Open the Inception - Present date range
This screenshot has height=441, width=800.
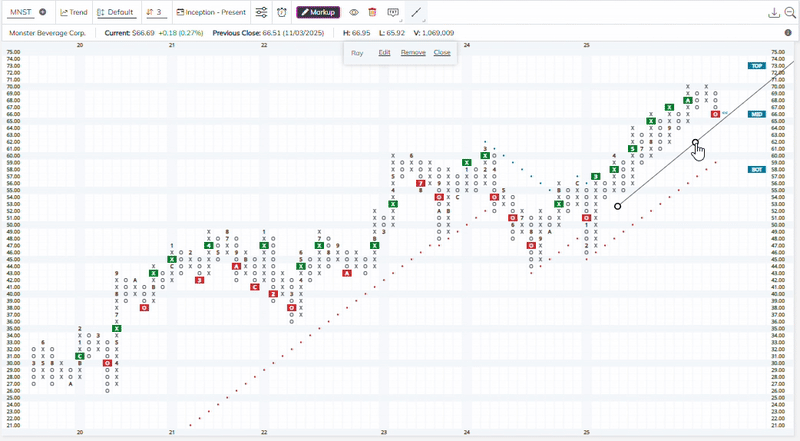coord(211,12)
